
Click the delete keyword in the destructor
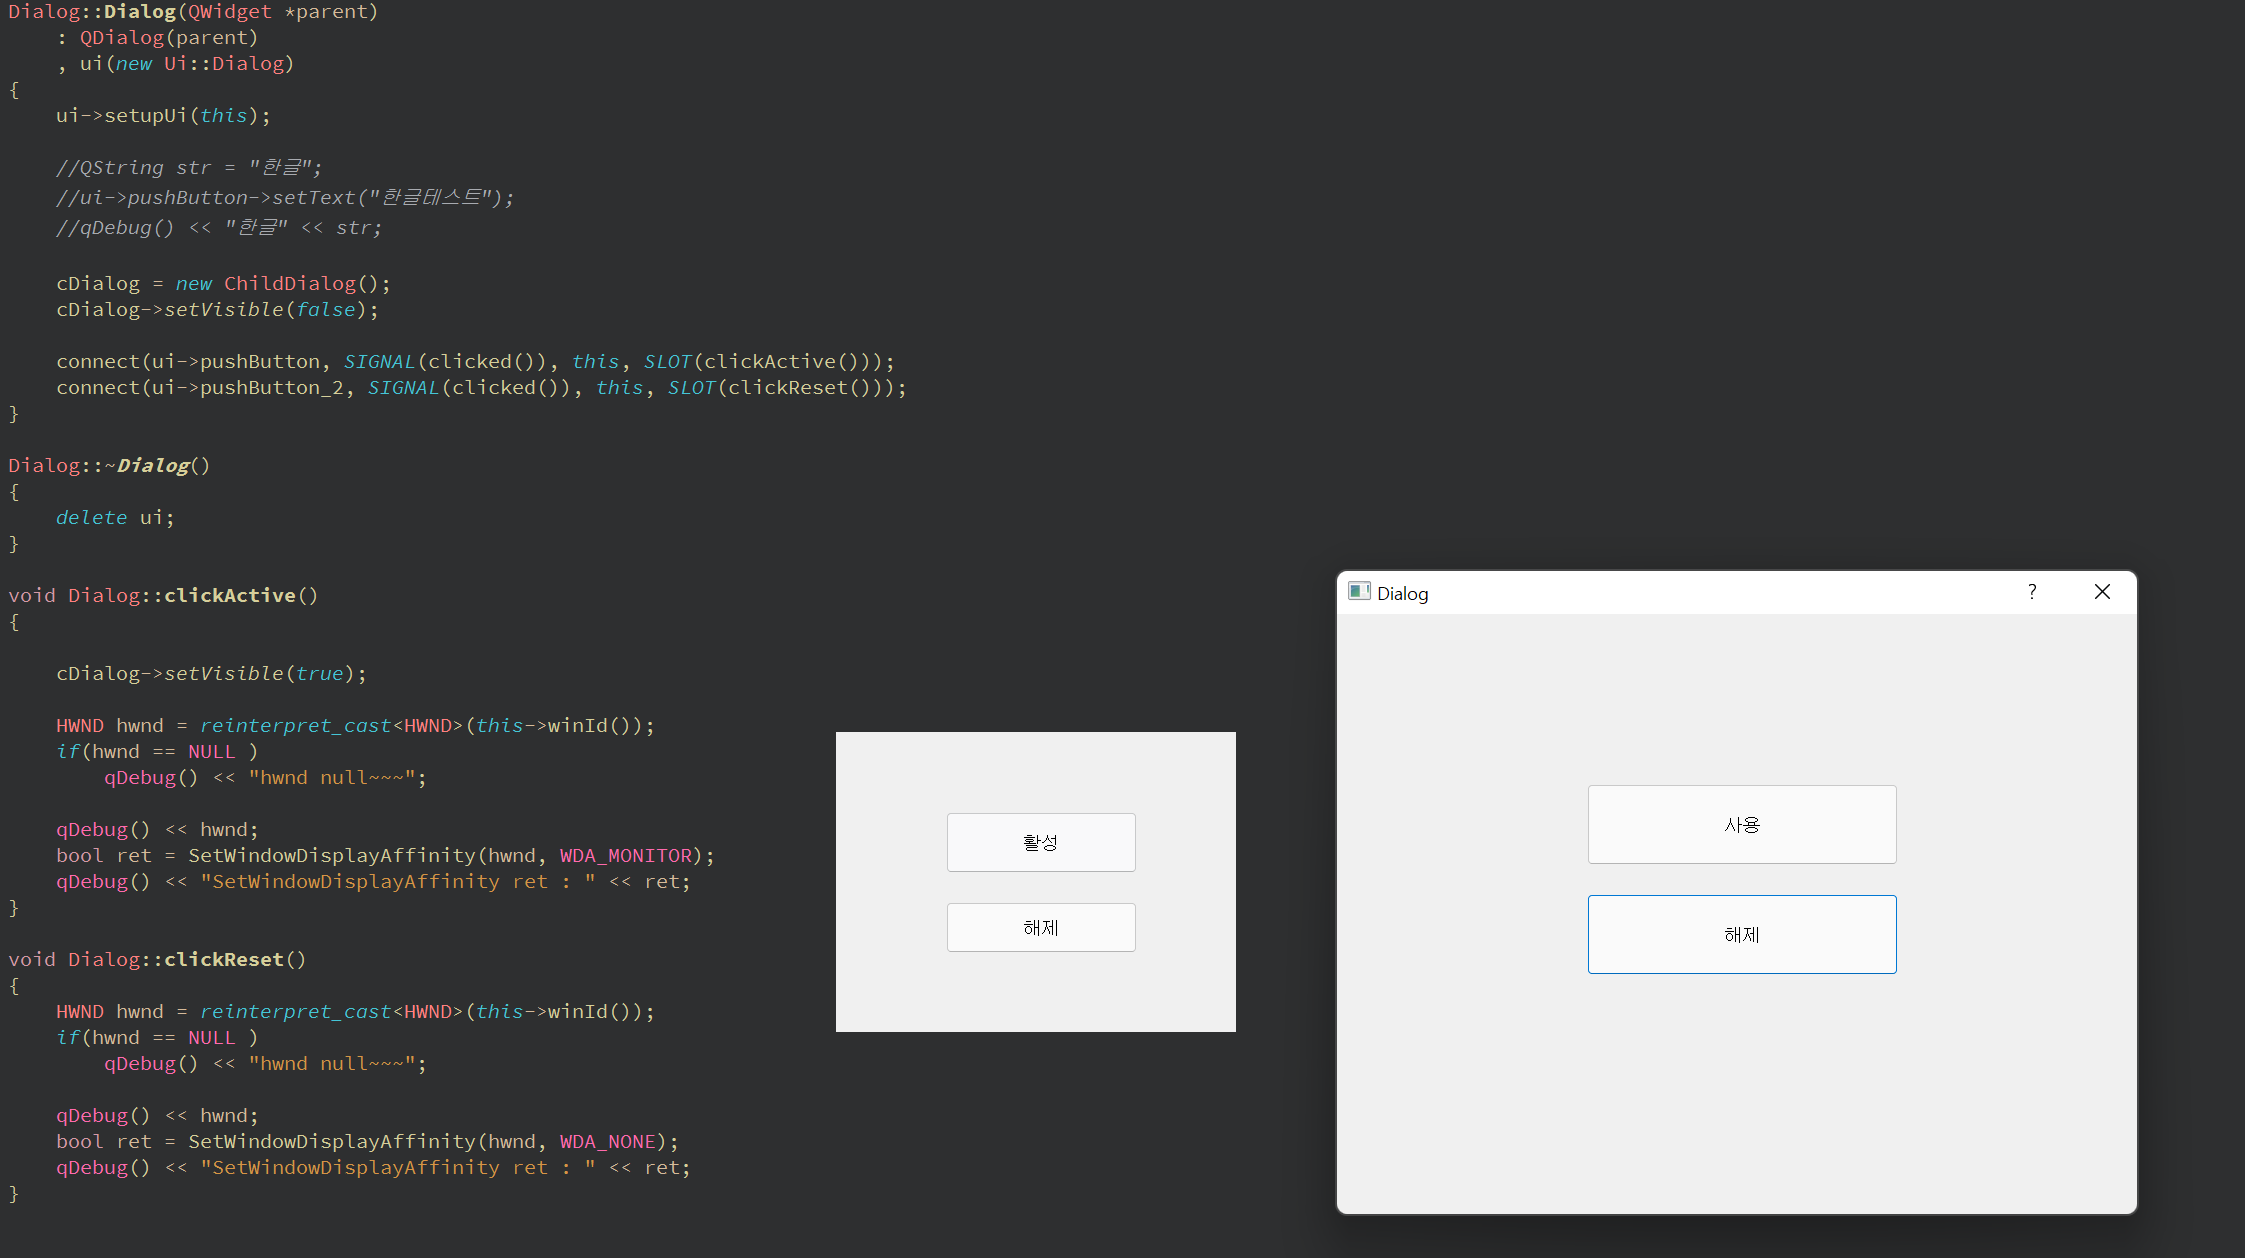click(x=91, y=517)
